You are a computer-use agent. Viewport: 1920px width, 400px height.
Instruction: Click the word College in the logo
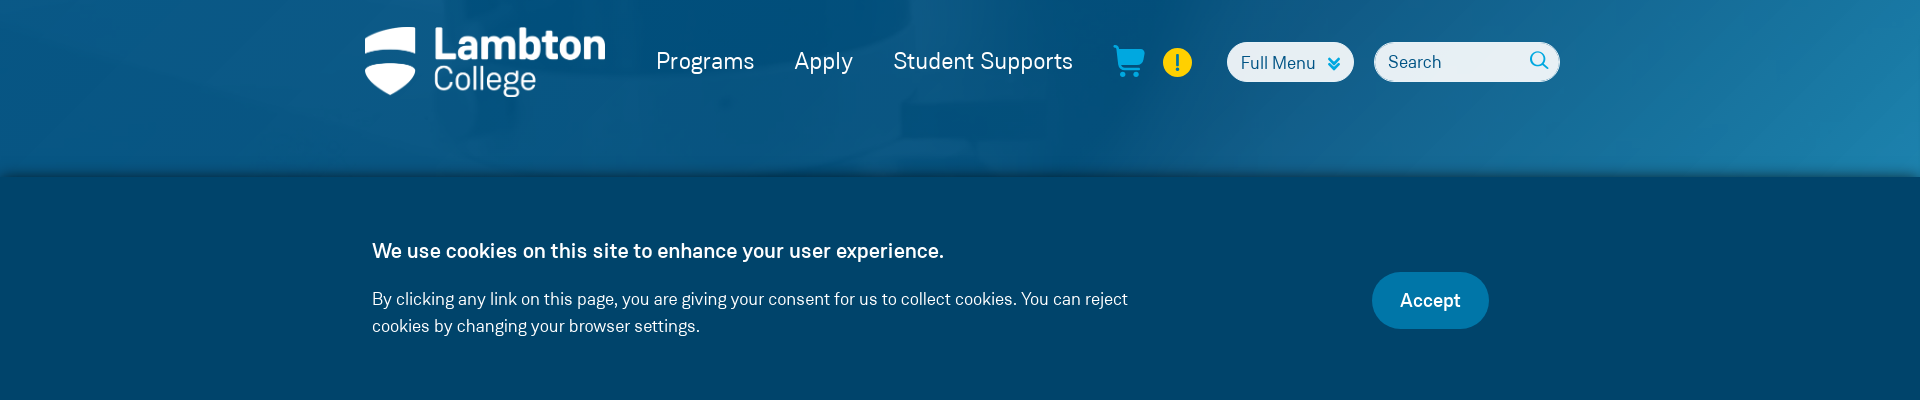point(484,80)
